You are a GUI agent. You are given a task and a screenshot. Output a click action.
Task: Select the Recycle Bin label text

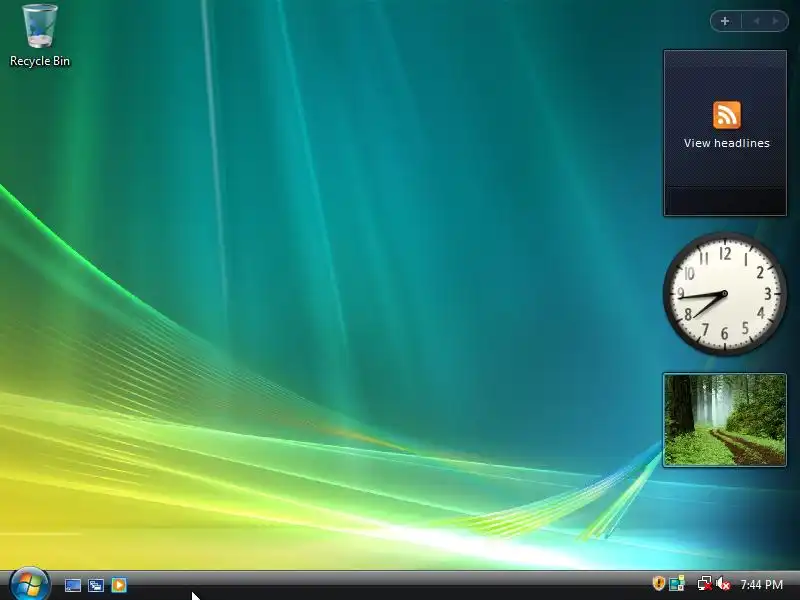(40, 61)
